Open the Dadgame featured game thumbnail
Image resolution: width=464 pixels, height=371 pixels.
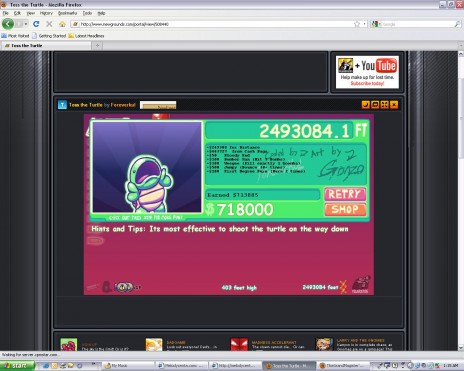click(154, 345)
